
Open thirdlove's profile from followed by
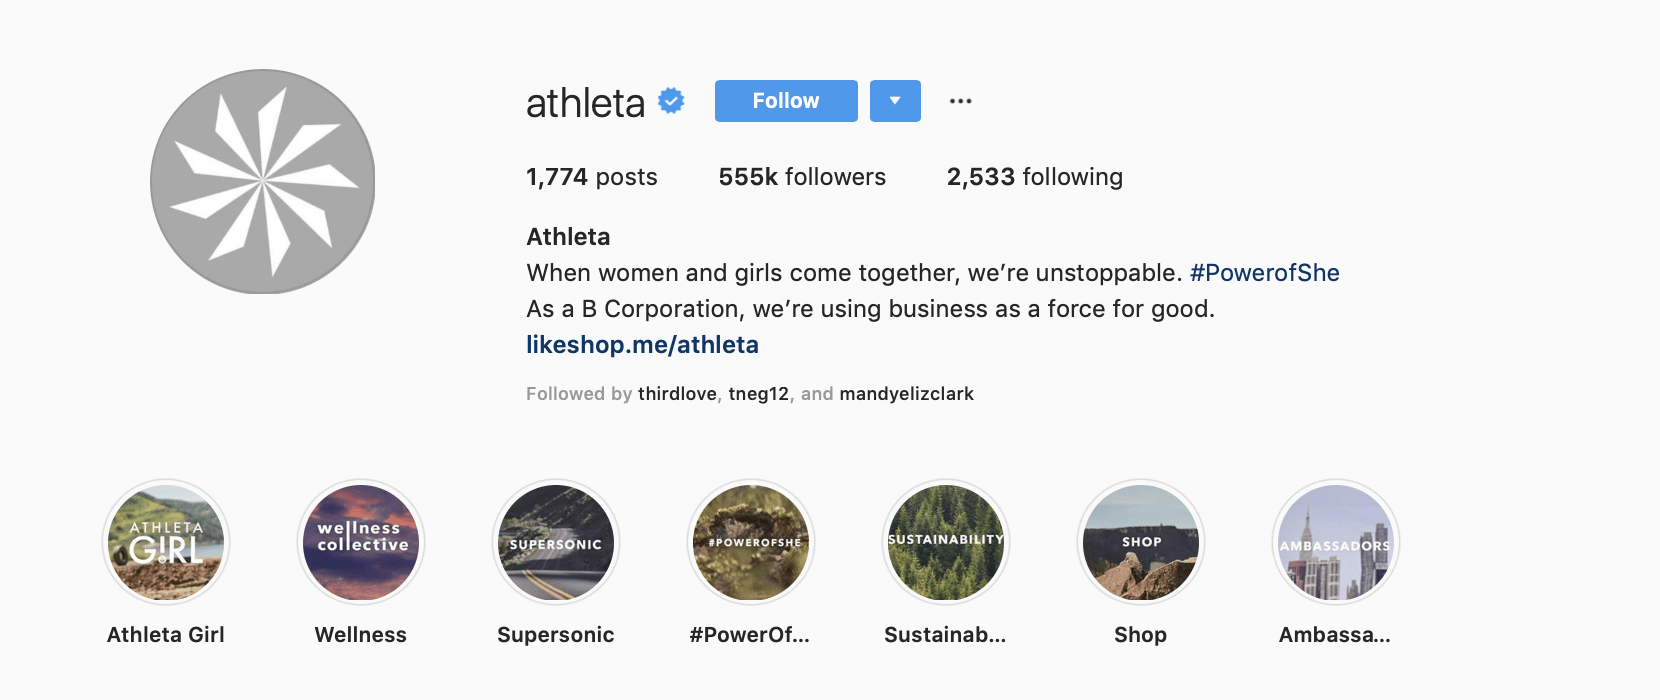point(677,394)
